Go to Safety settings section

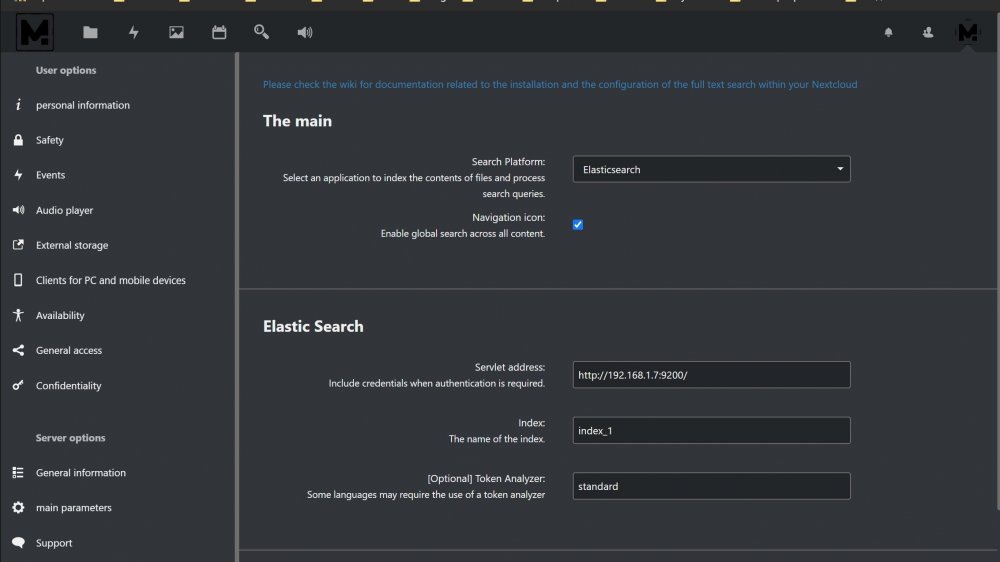[50, 140]
